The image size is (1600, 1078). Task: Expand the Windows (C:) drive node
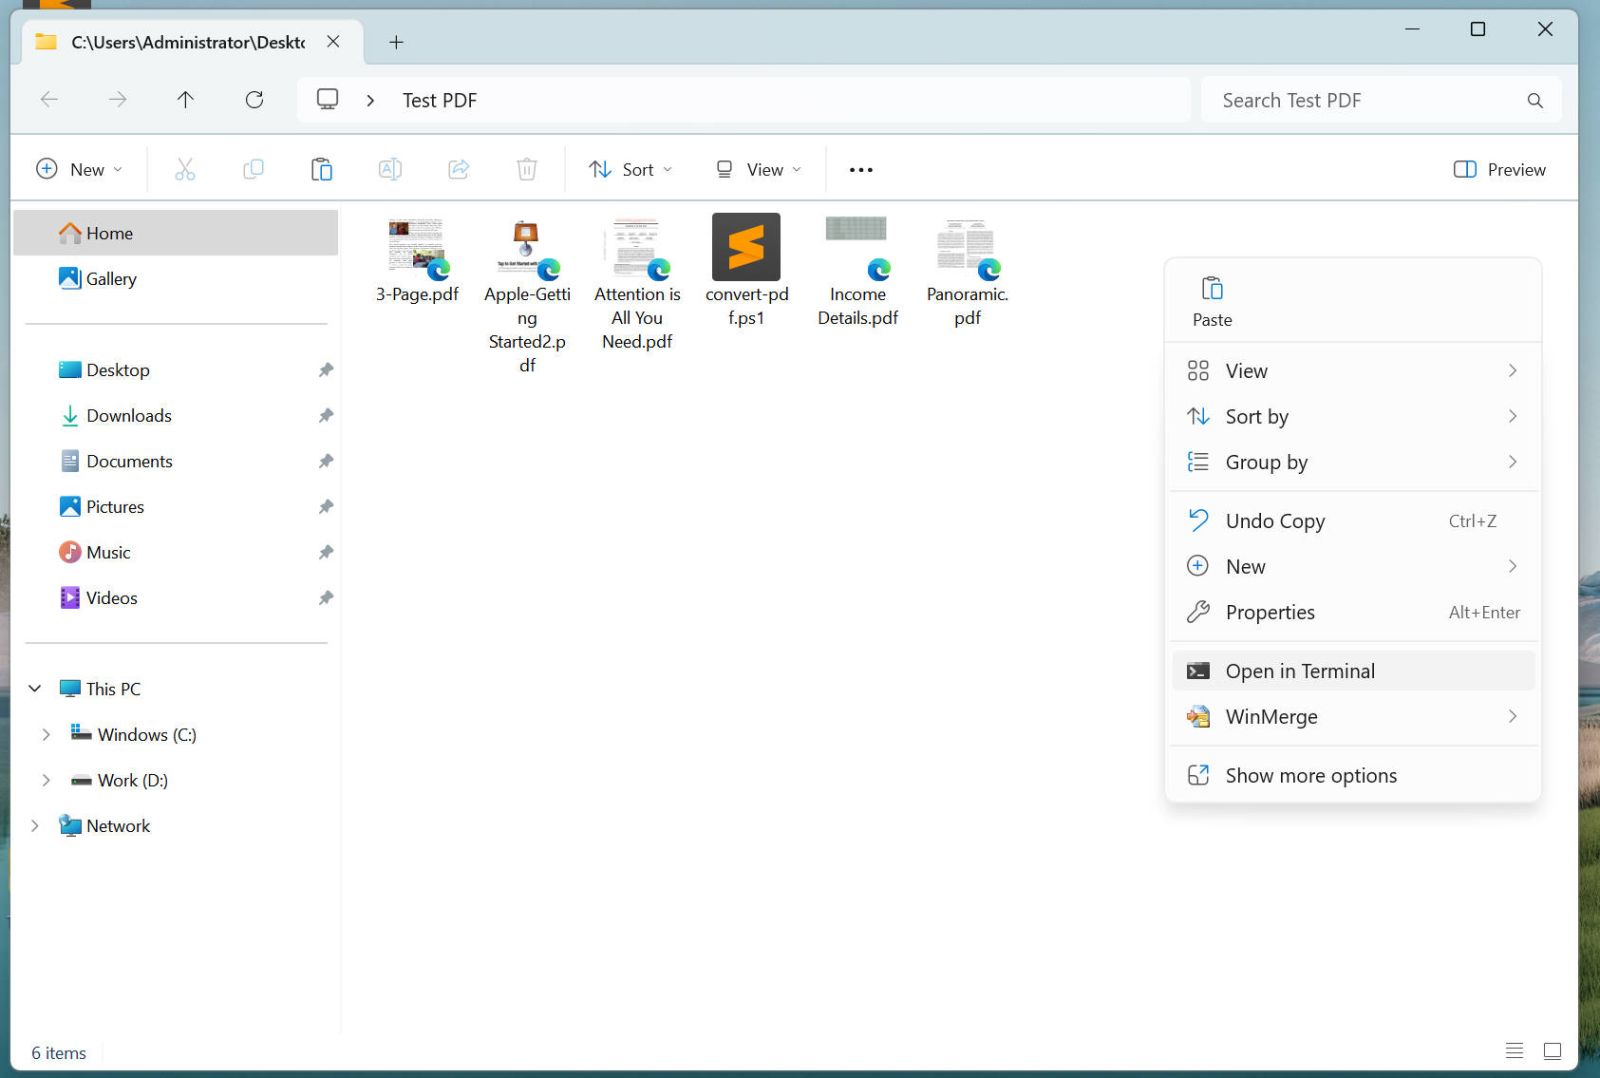tap(46, 734)
